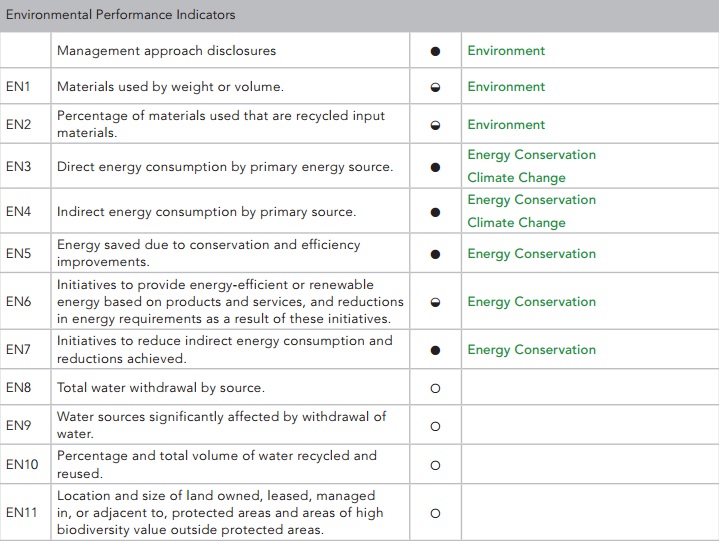
Task: Click the half-filled circle for EN1
Action: pos(435,87)
